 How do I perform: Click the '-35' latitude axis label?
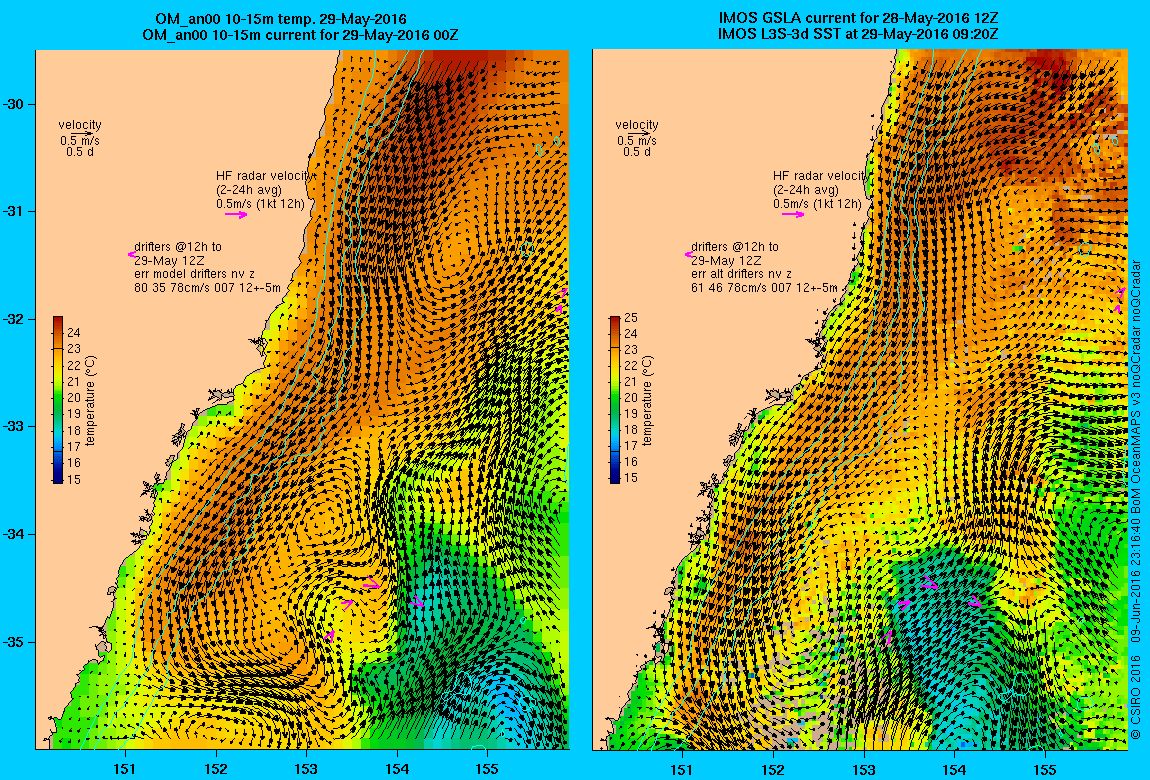click(x=14, y=642)
